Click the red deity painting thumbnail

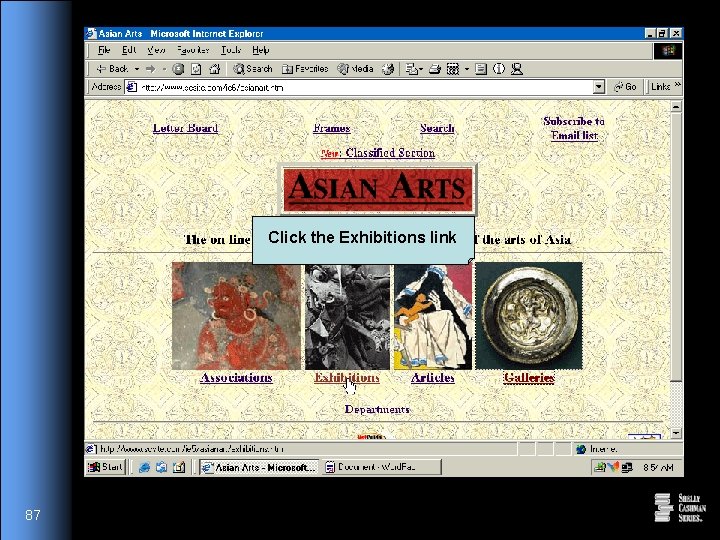[236, 316]
